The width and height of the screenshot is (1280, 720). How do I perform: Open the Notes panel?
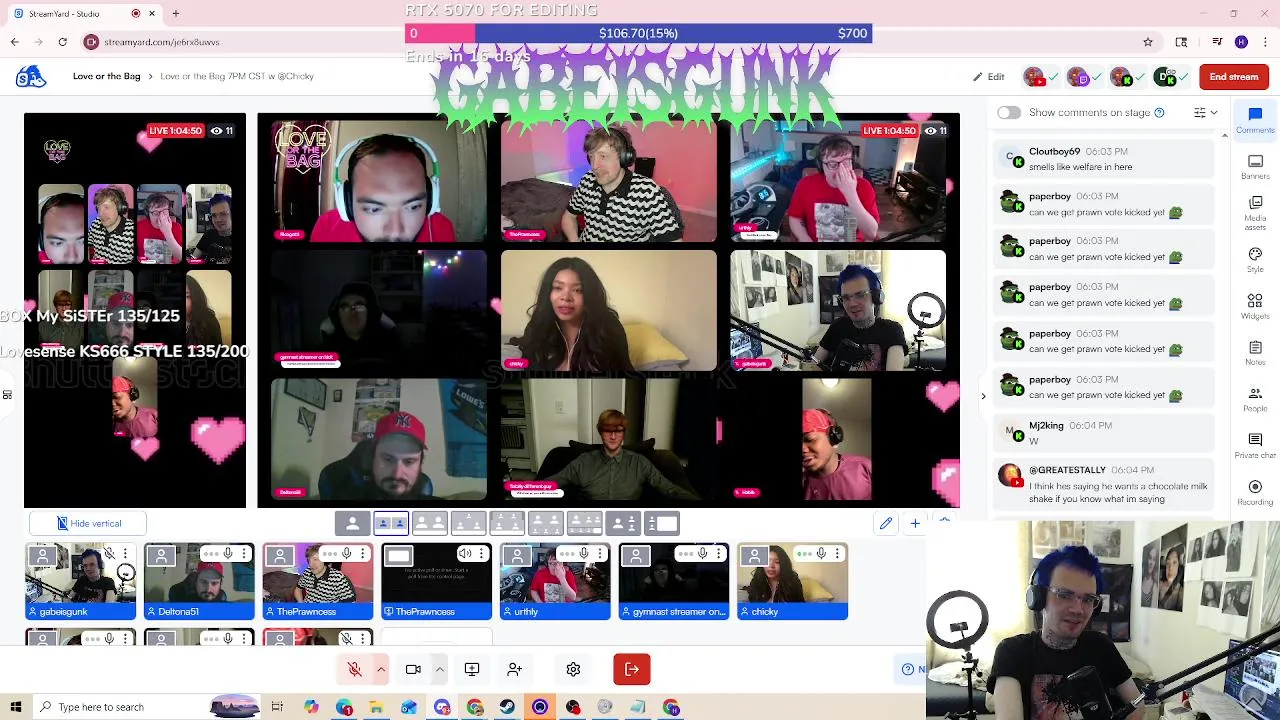tap(1255, 352)
